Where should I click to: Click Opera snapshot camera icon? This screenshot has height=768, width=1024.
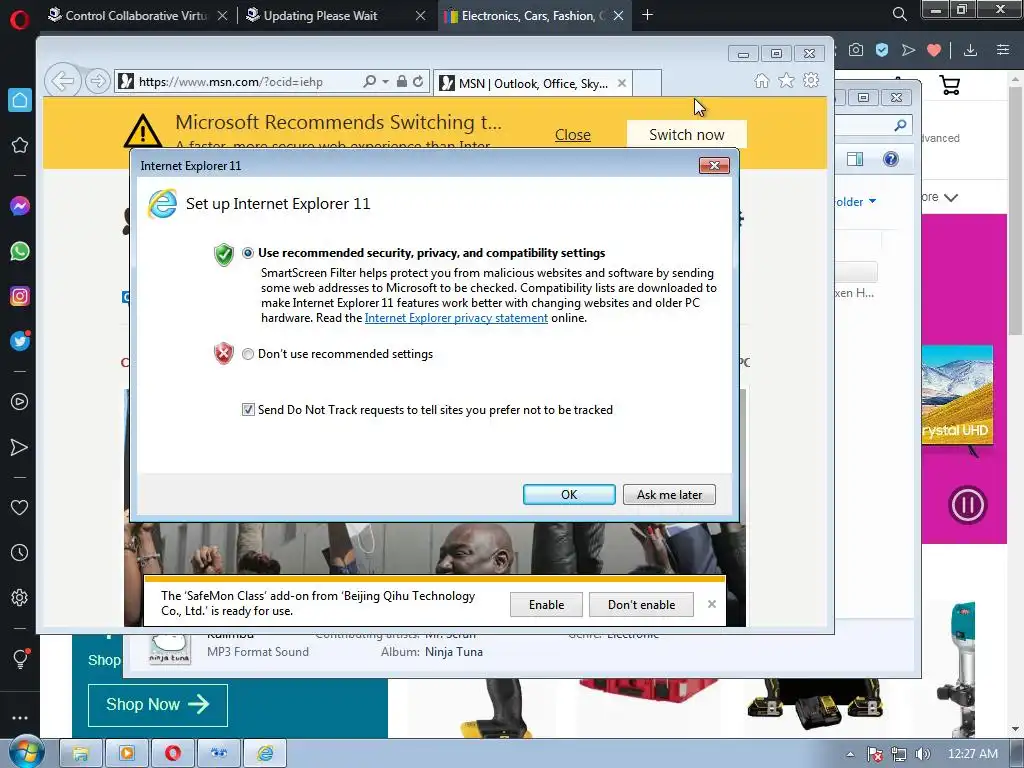point(856,50)
